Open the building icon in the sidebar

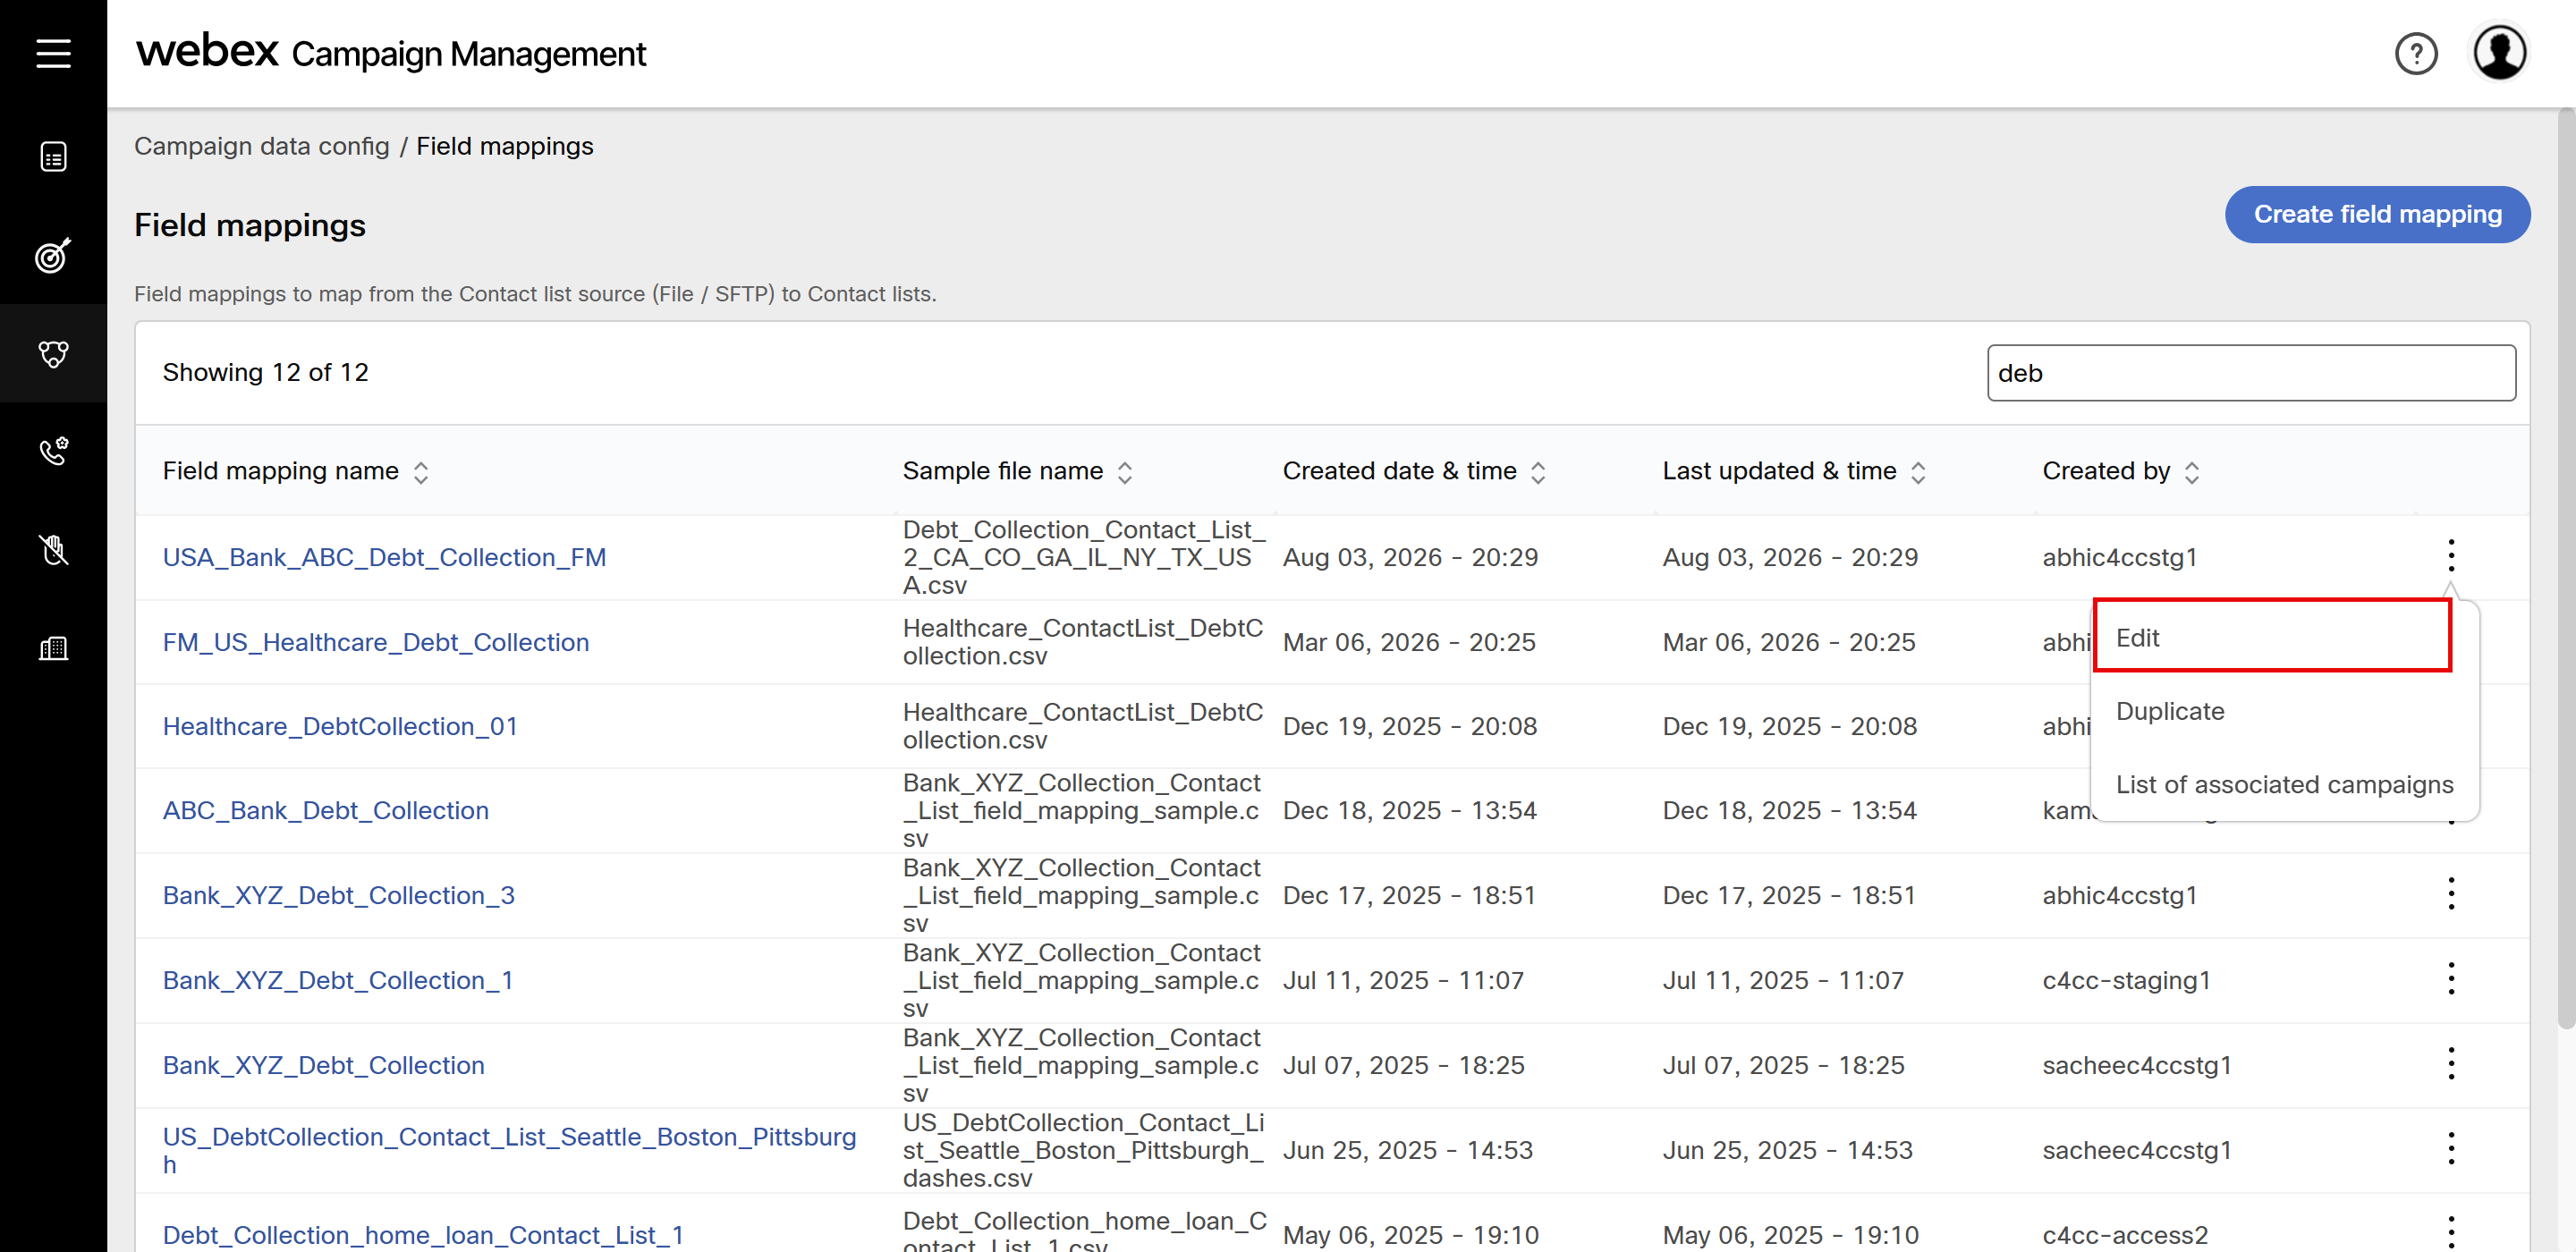(x=53, y=648)
